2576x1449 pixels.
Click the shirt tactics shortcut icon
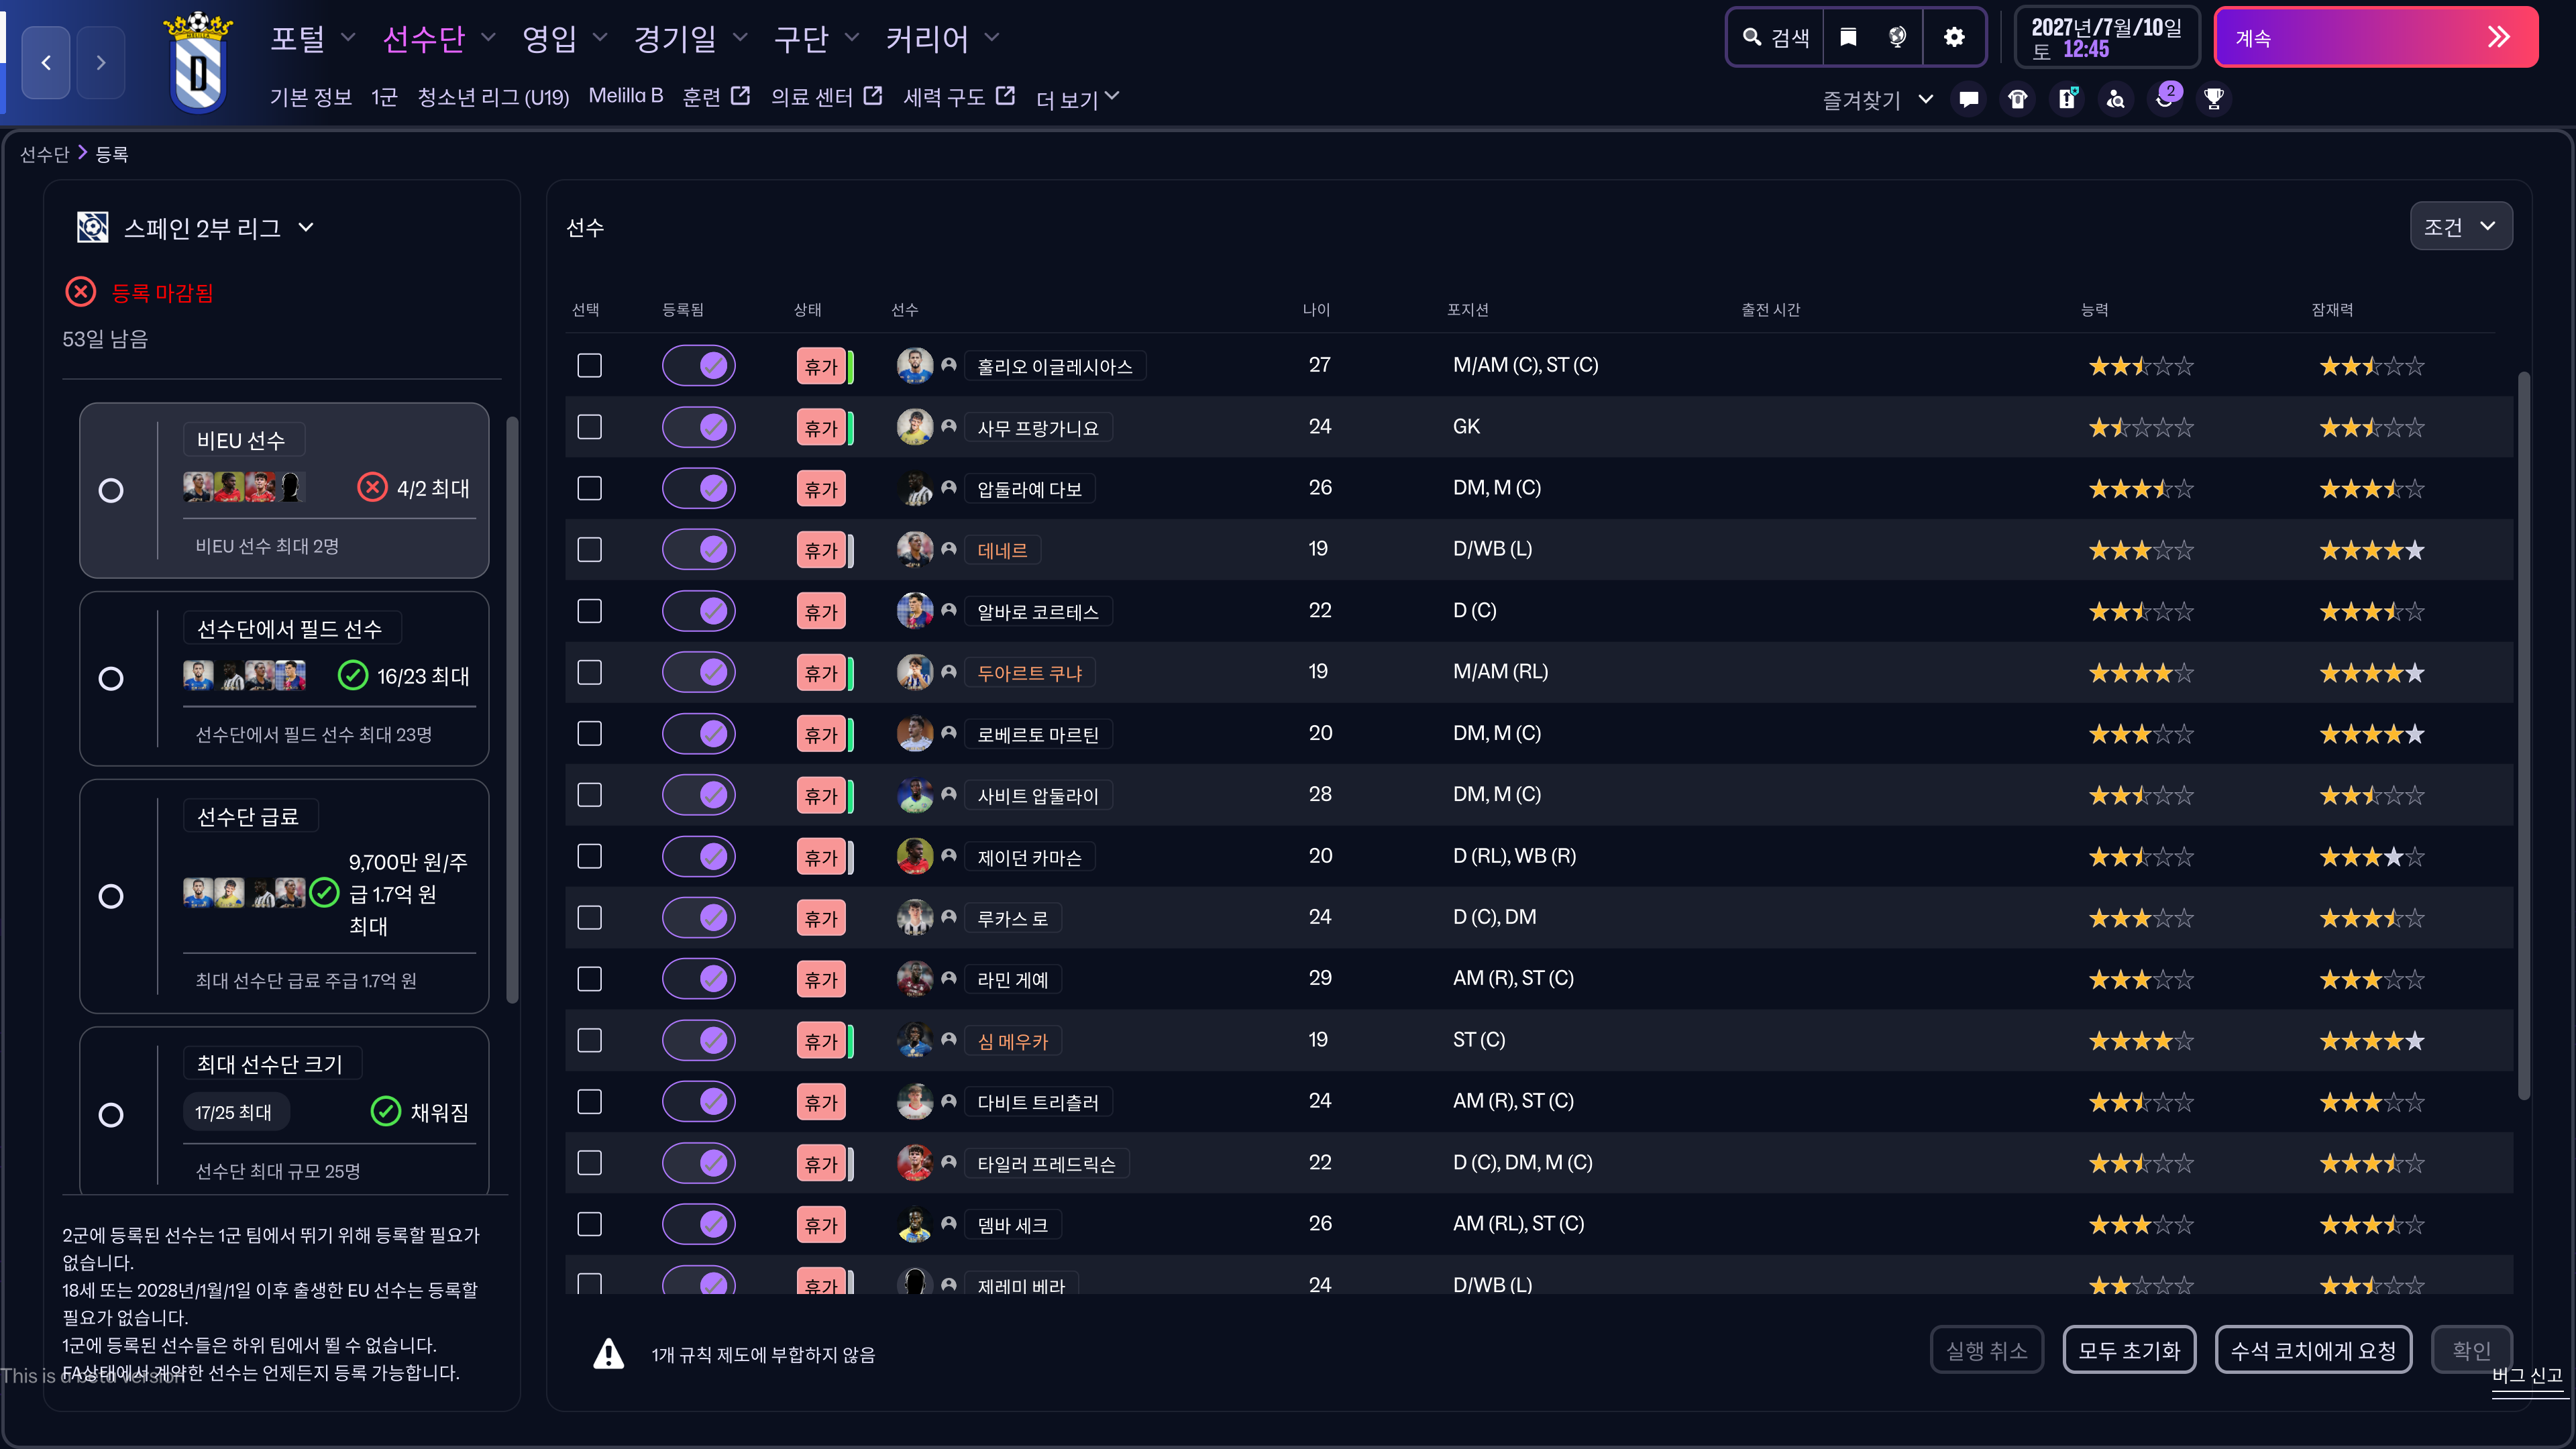[x=2018, y=99]
